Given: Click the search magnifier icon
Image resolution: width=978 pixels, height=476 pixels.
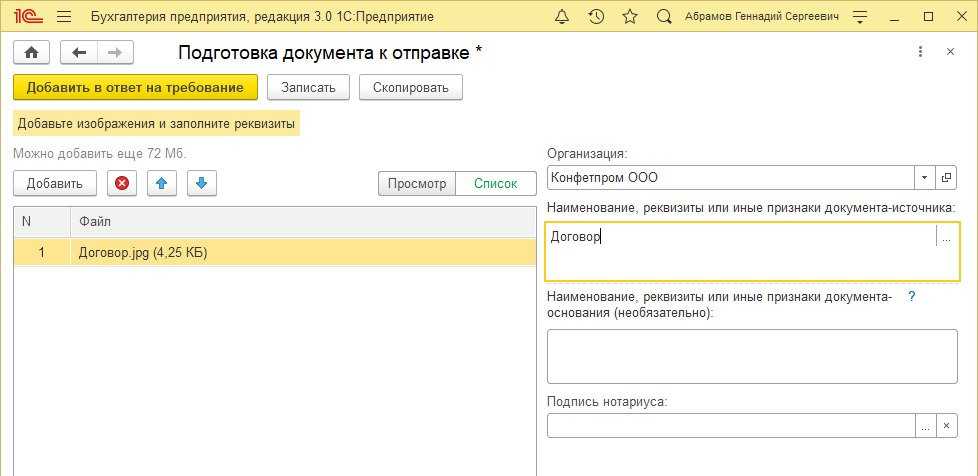Looking at the screenshot, I should click(664, 17).
